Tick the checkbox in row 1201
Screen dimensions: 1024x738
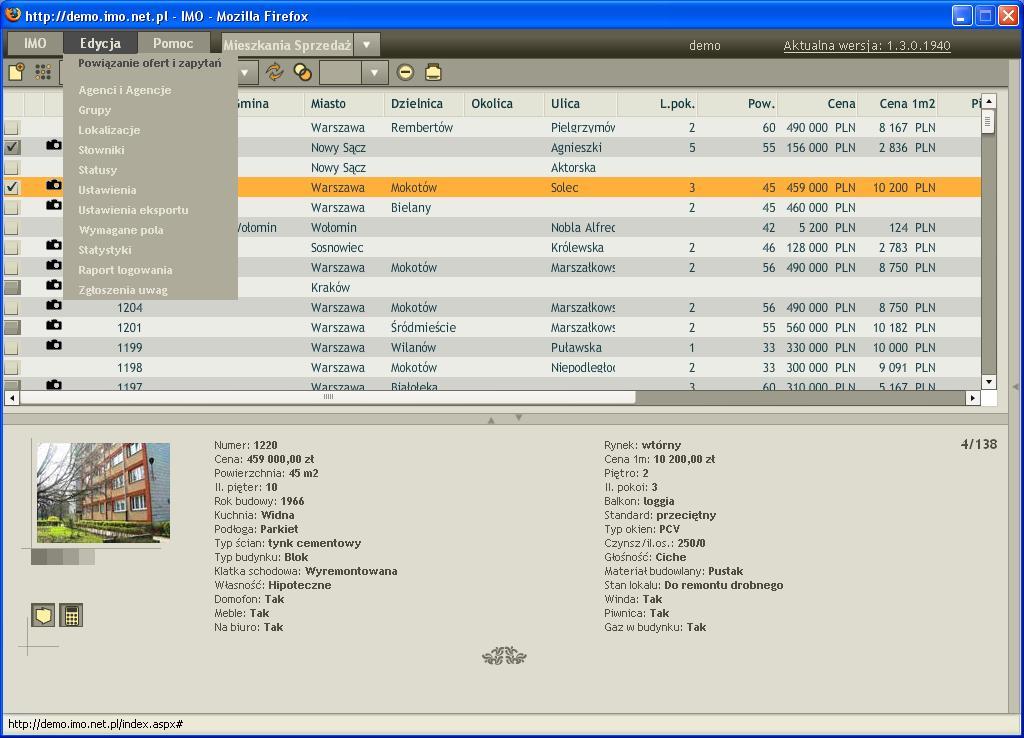tap(12, 328)
